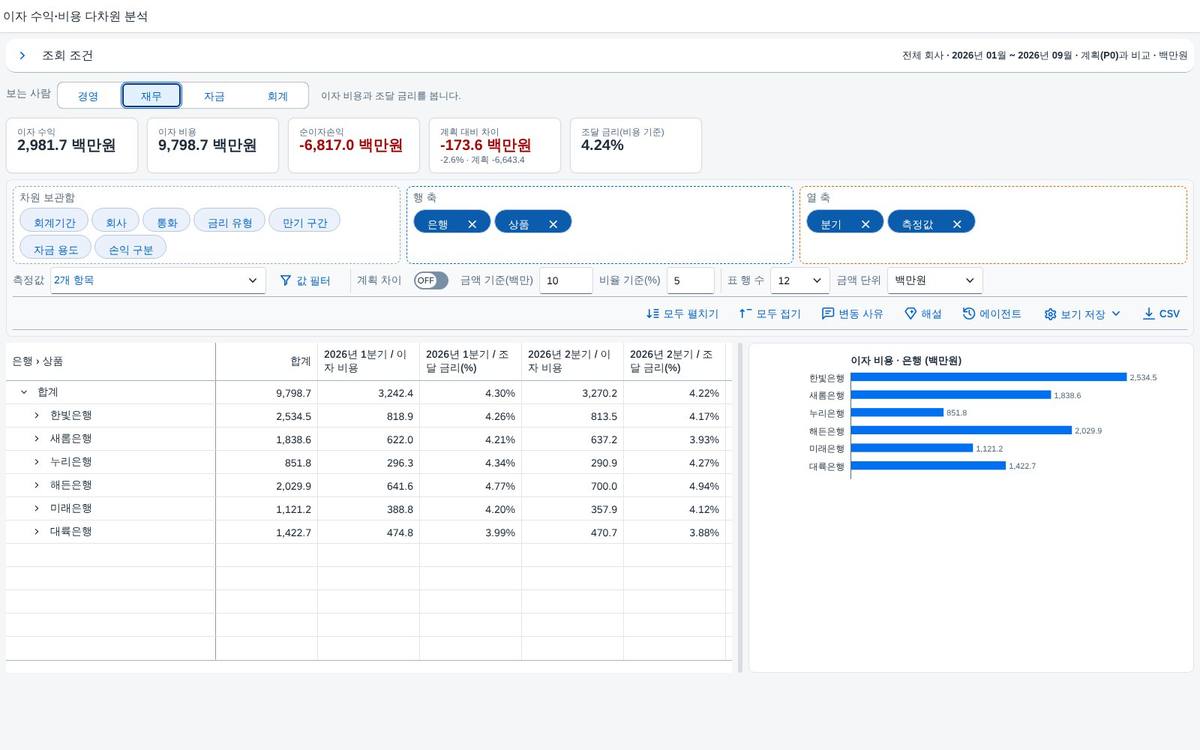1200x750 pixels.
Task: Click the 누리은행 bar in chart
Action: pyautogui.click(x=897, y=412)
